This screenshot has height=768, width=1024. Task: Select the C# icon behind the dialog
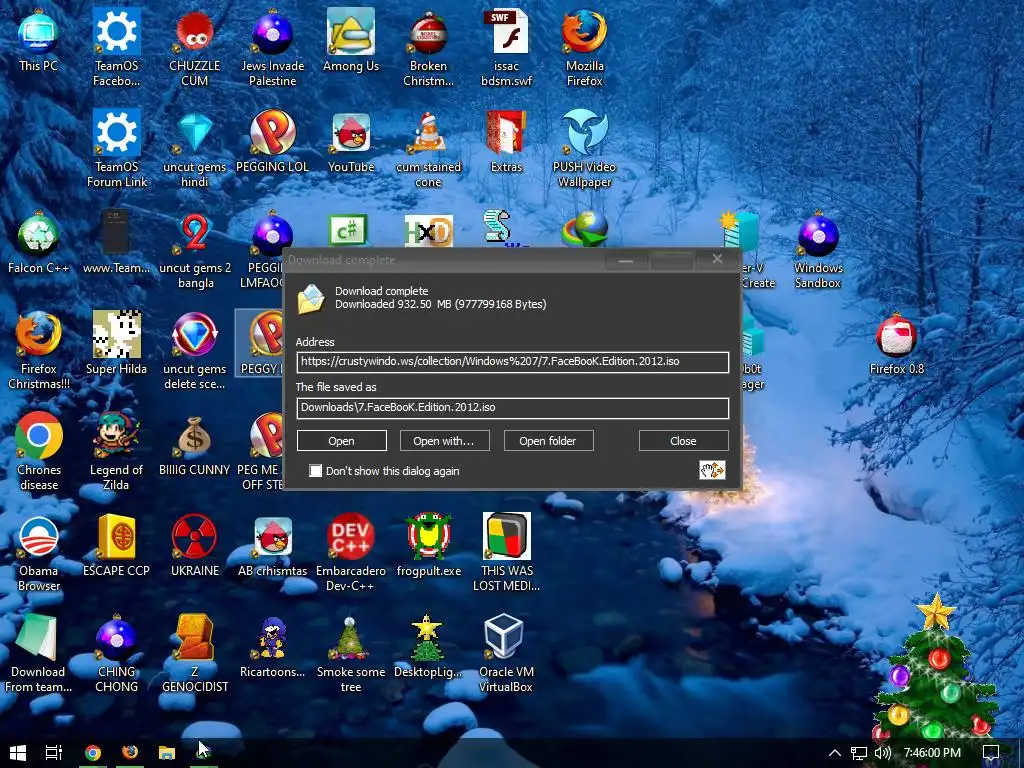[348, 231]
